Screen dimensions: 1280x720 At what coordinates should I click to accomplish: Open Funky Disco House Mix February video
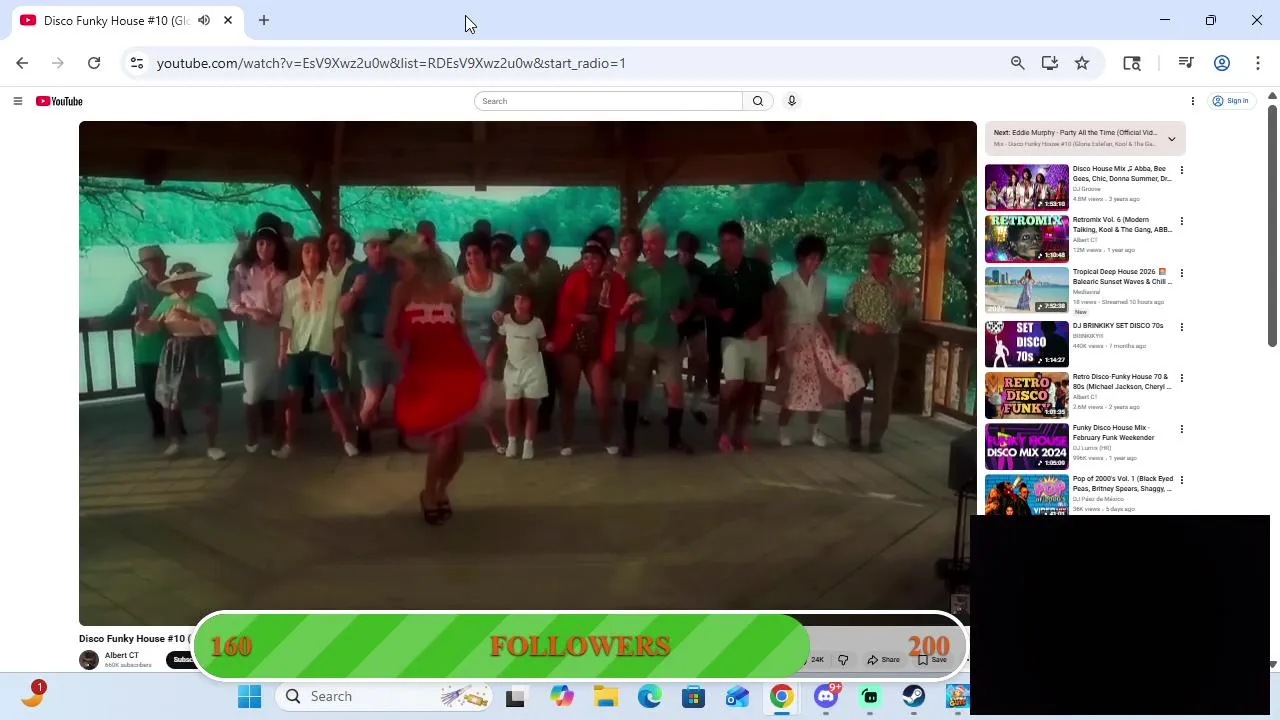click(1027, 446)
